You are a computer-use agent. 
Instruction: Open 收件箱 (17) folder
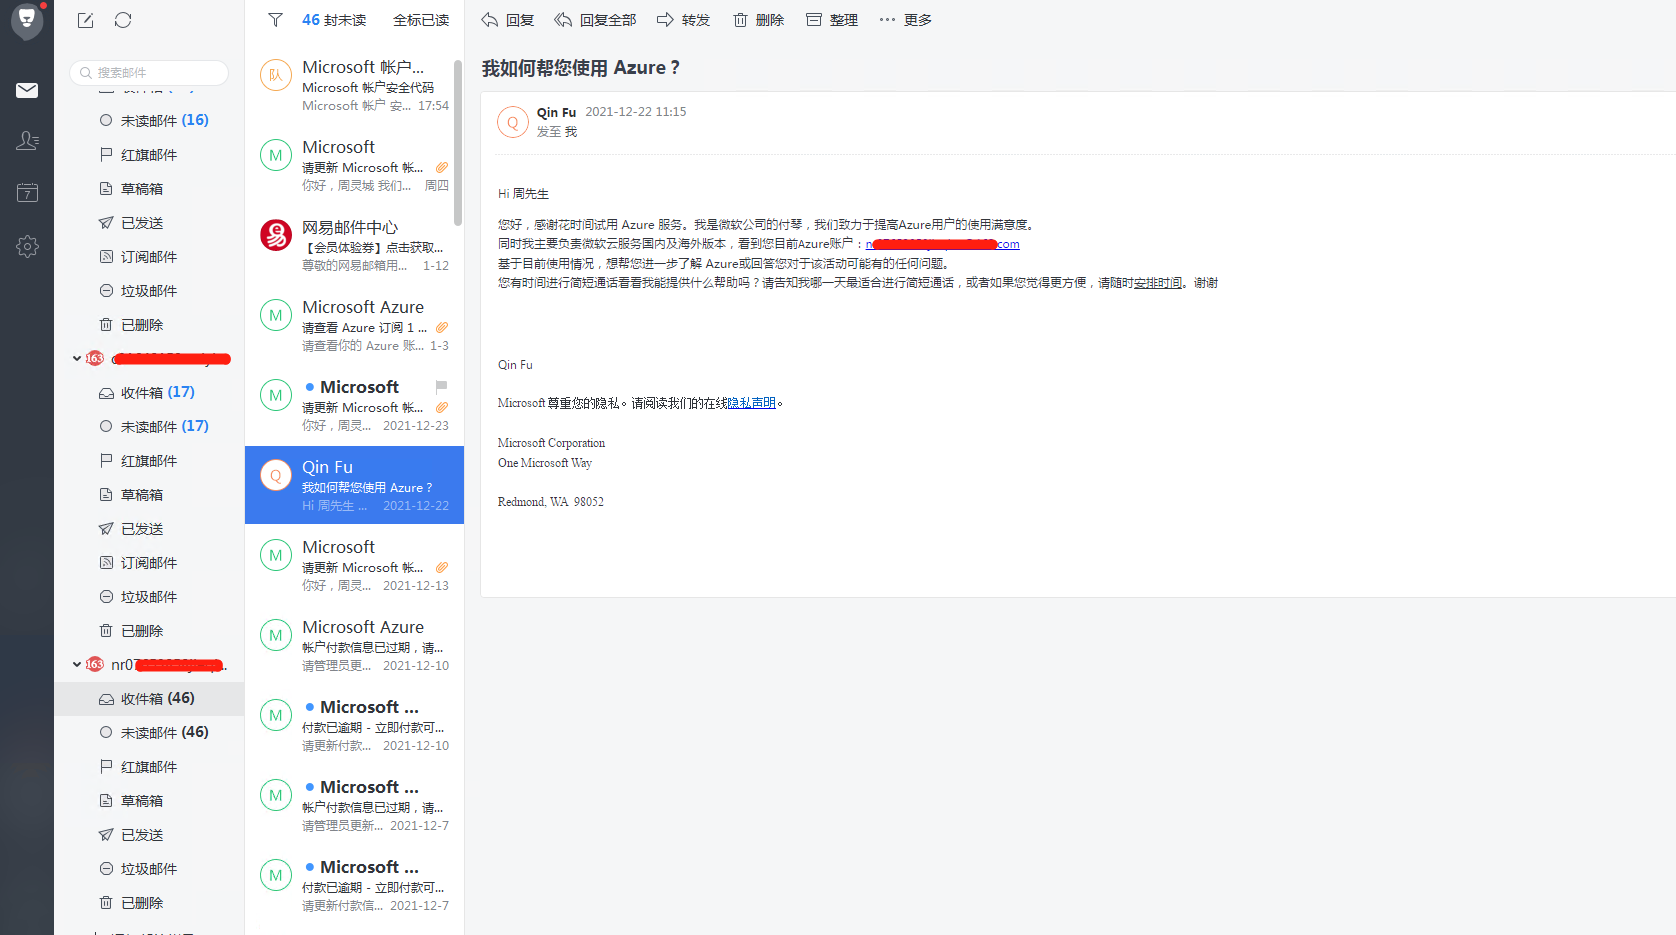pos(149,392)
